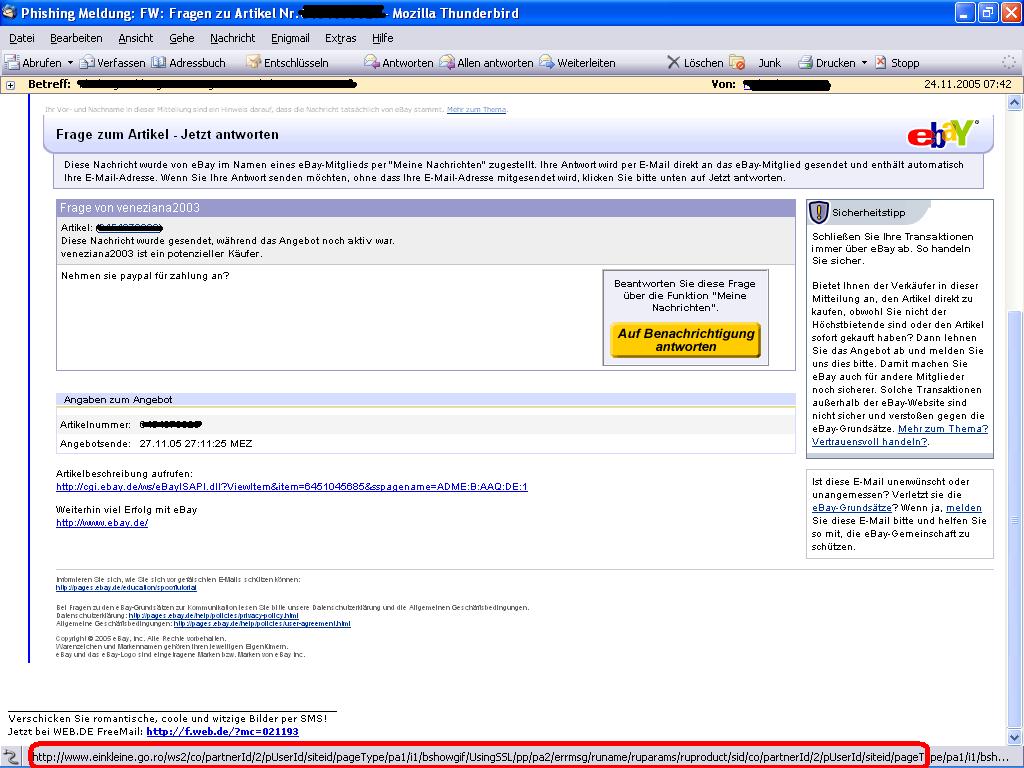Open the user-agreement.html link
1024x768 pixels.
pyautogui.click(x=262, y=624)
